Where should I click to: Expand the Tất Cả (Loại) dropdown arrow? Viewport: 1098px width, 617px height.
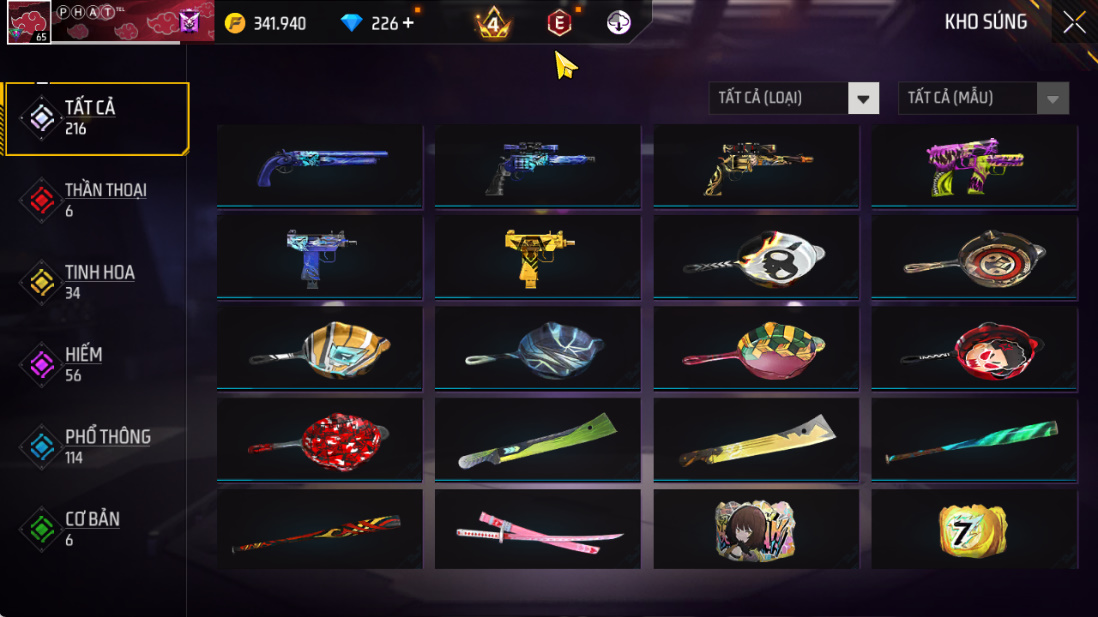pos(863,98)
